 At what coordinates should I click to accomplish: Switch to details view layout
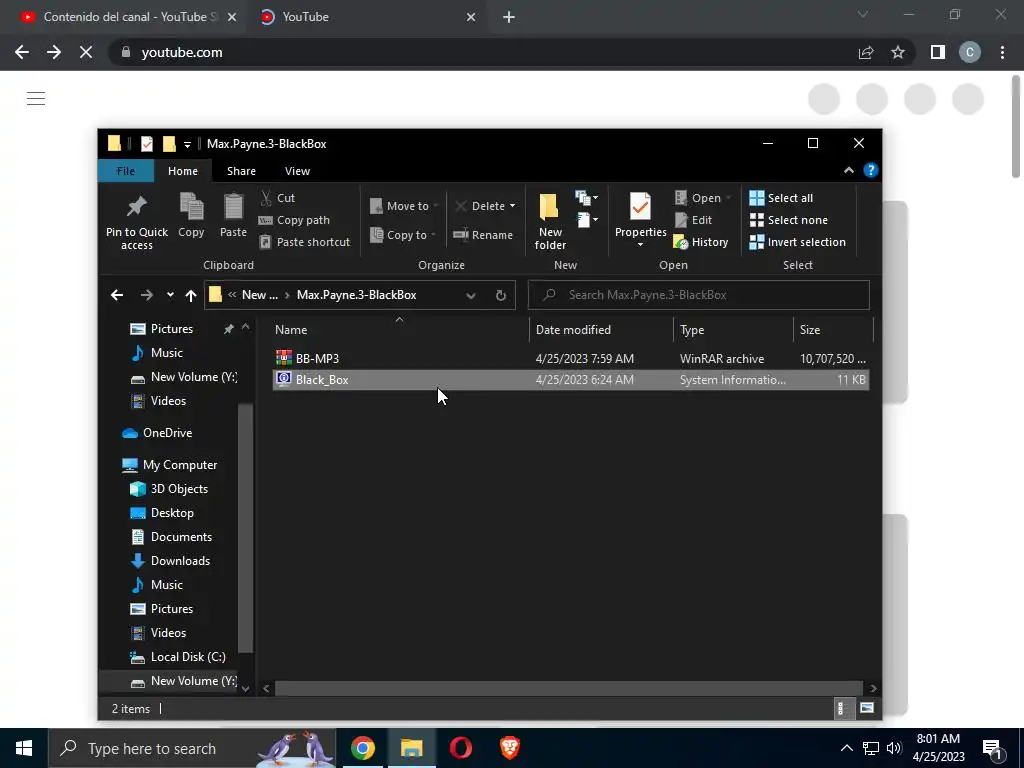(x=842, y=709)
